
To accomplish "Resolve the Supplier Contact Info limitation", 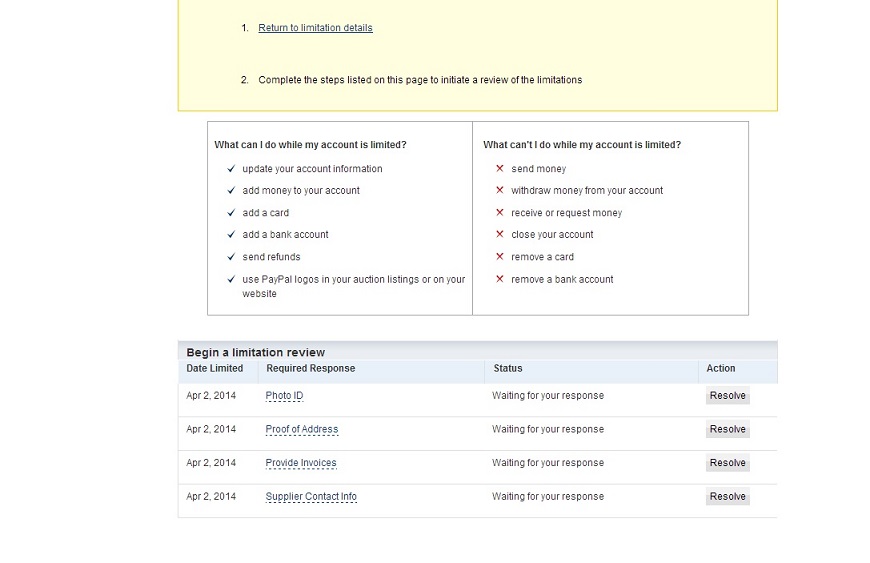I will 727,497.
